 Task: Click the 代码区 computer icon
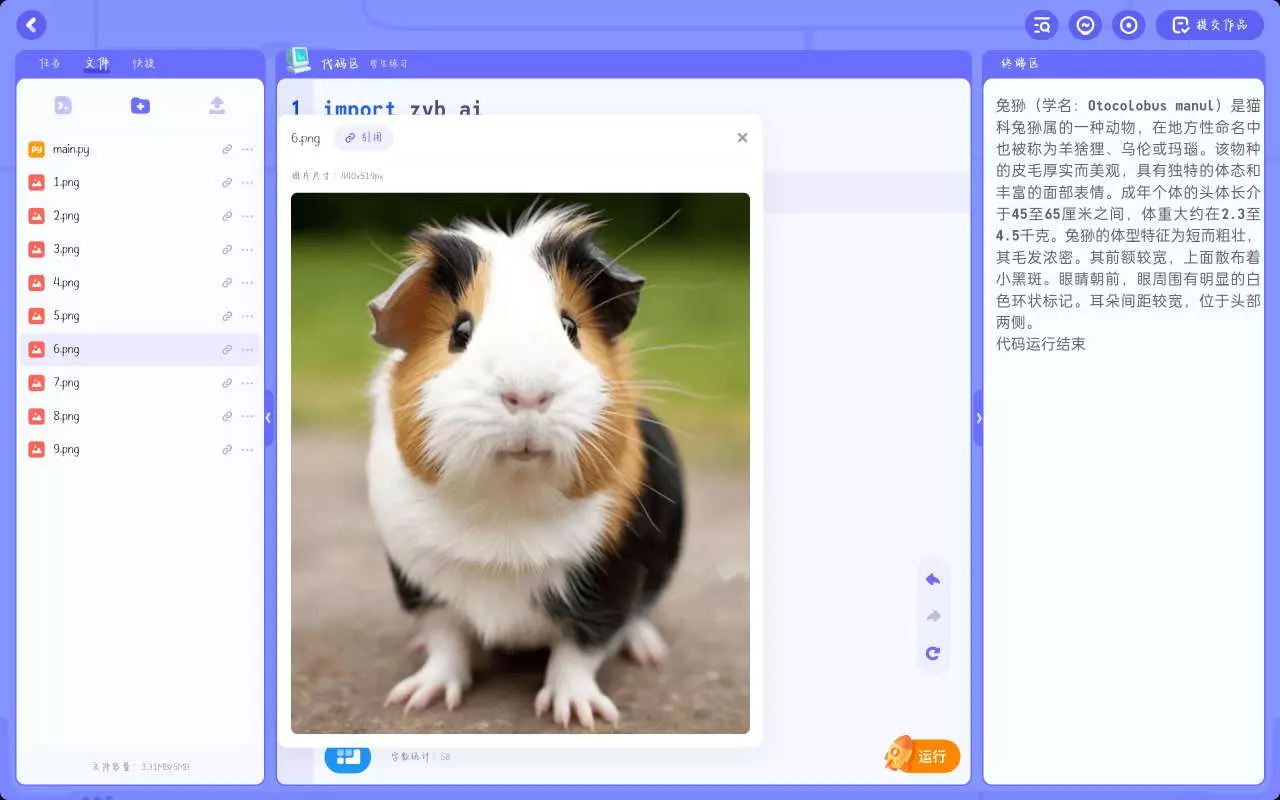pyautogui.click(x=298, y=60)
